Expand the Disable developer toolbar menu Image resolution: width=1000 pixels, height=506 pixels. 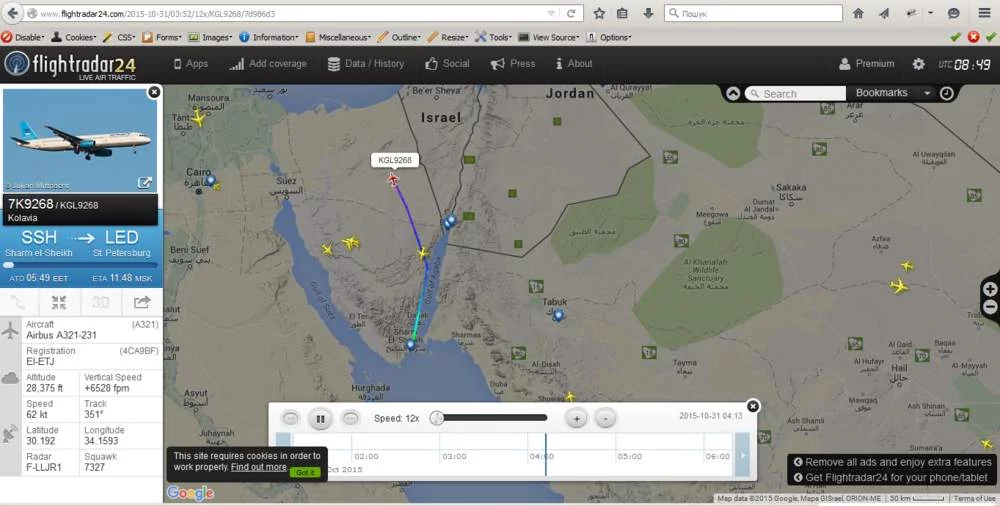click(23, 38)
